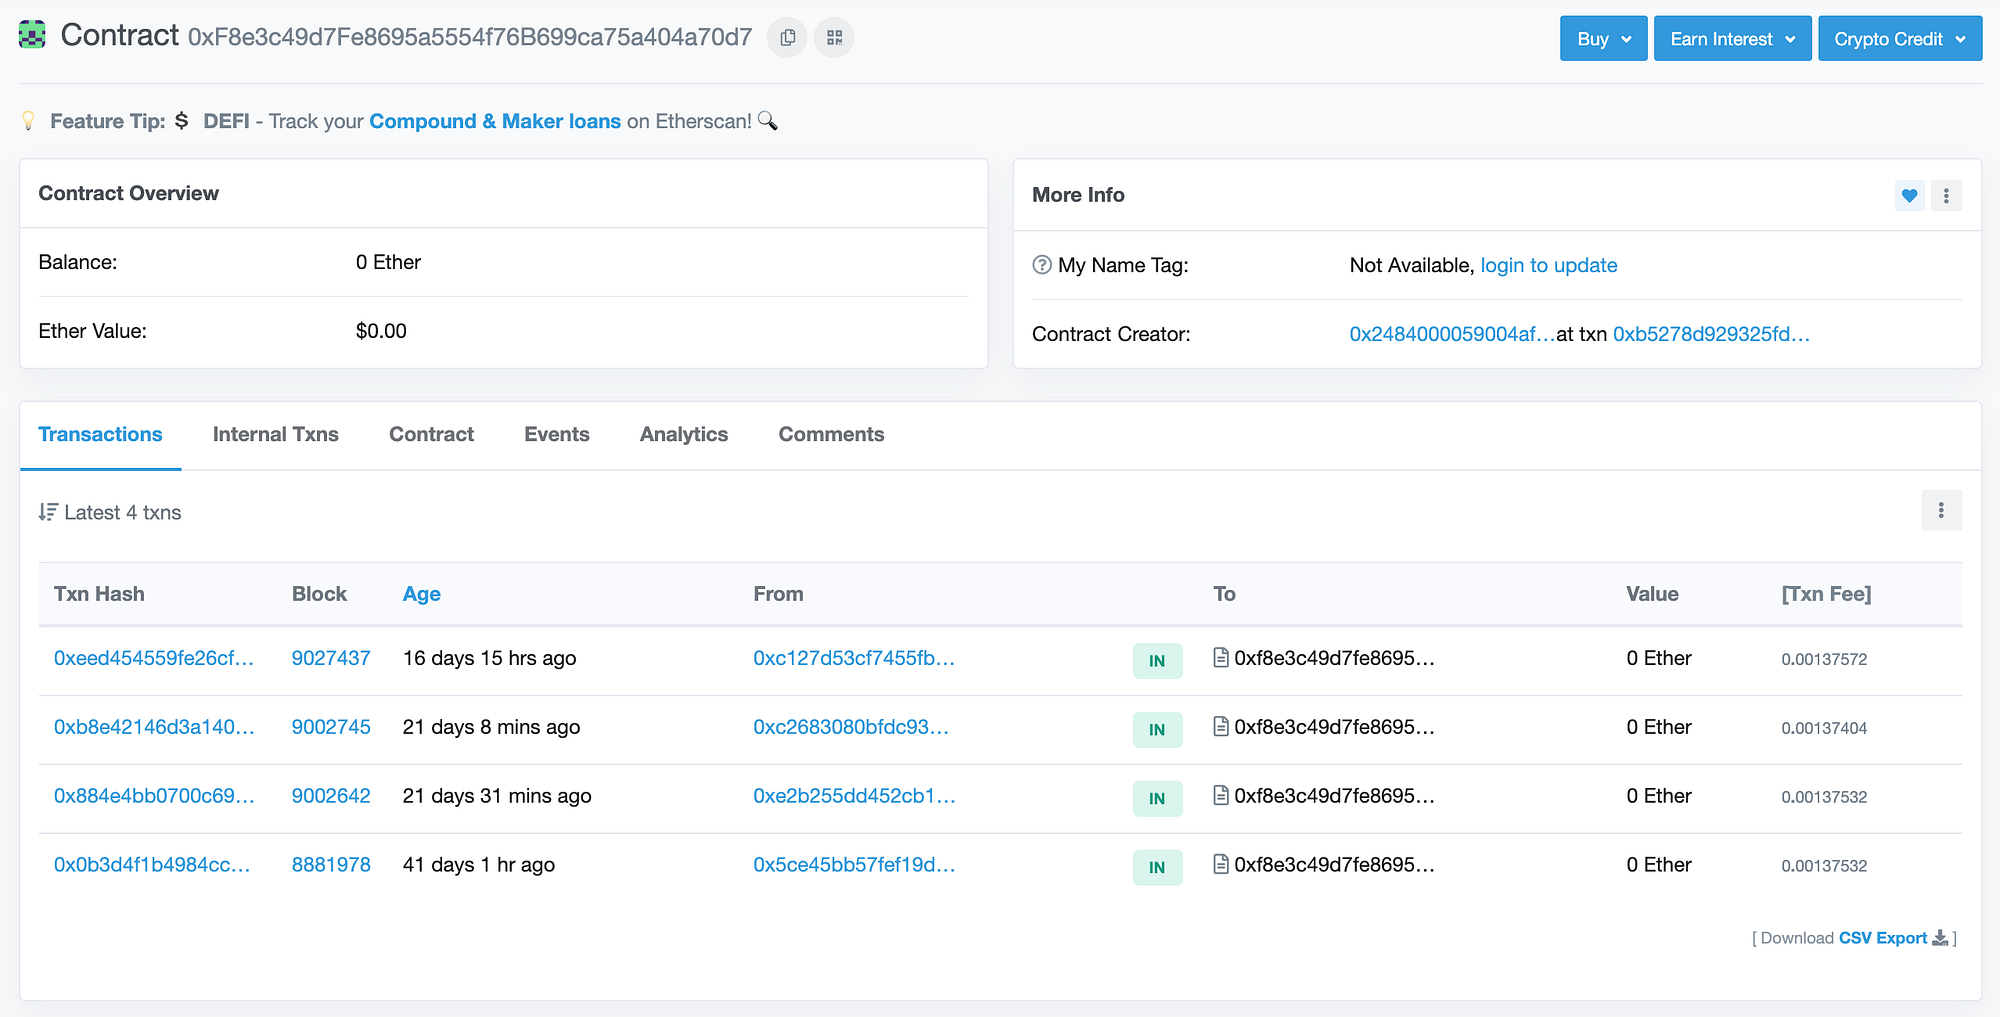Open transaction hash 0x884e4bb0700c69
This screenshot has width=2000, height=1017.
154,796
